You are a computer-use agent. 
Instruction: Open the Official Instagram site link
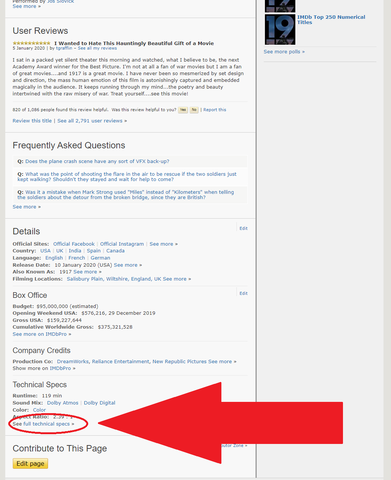click(122, 244)
